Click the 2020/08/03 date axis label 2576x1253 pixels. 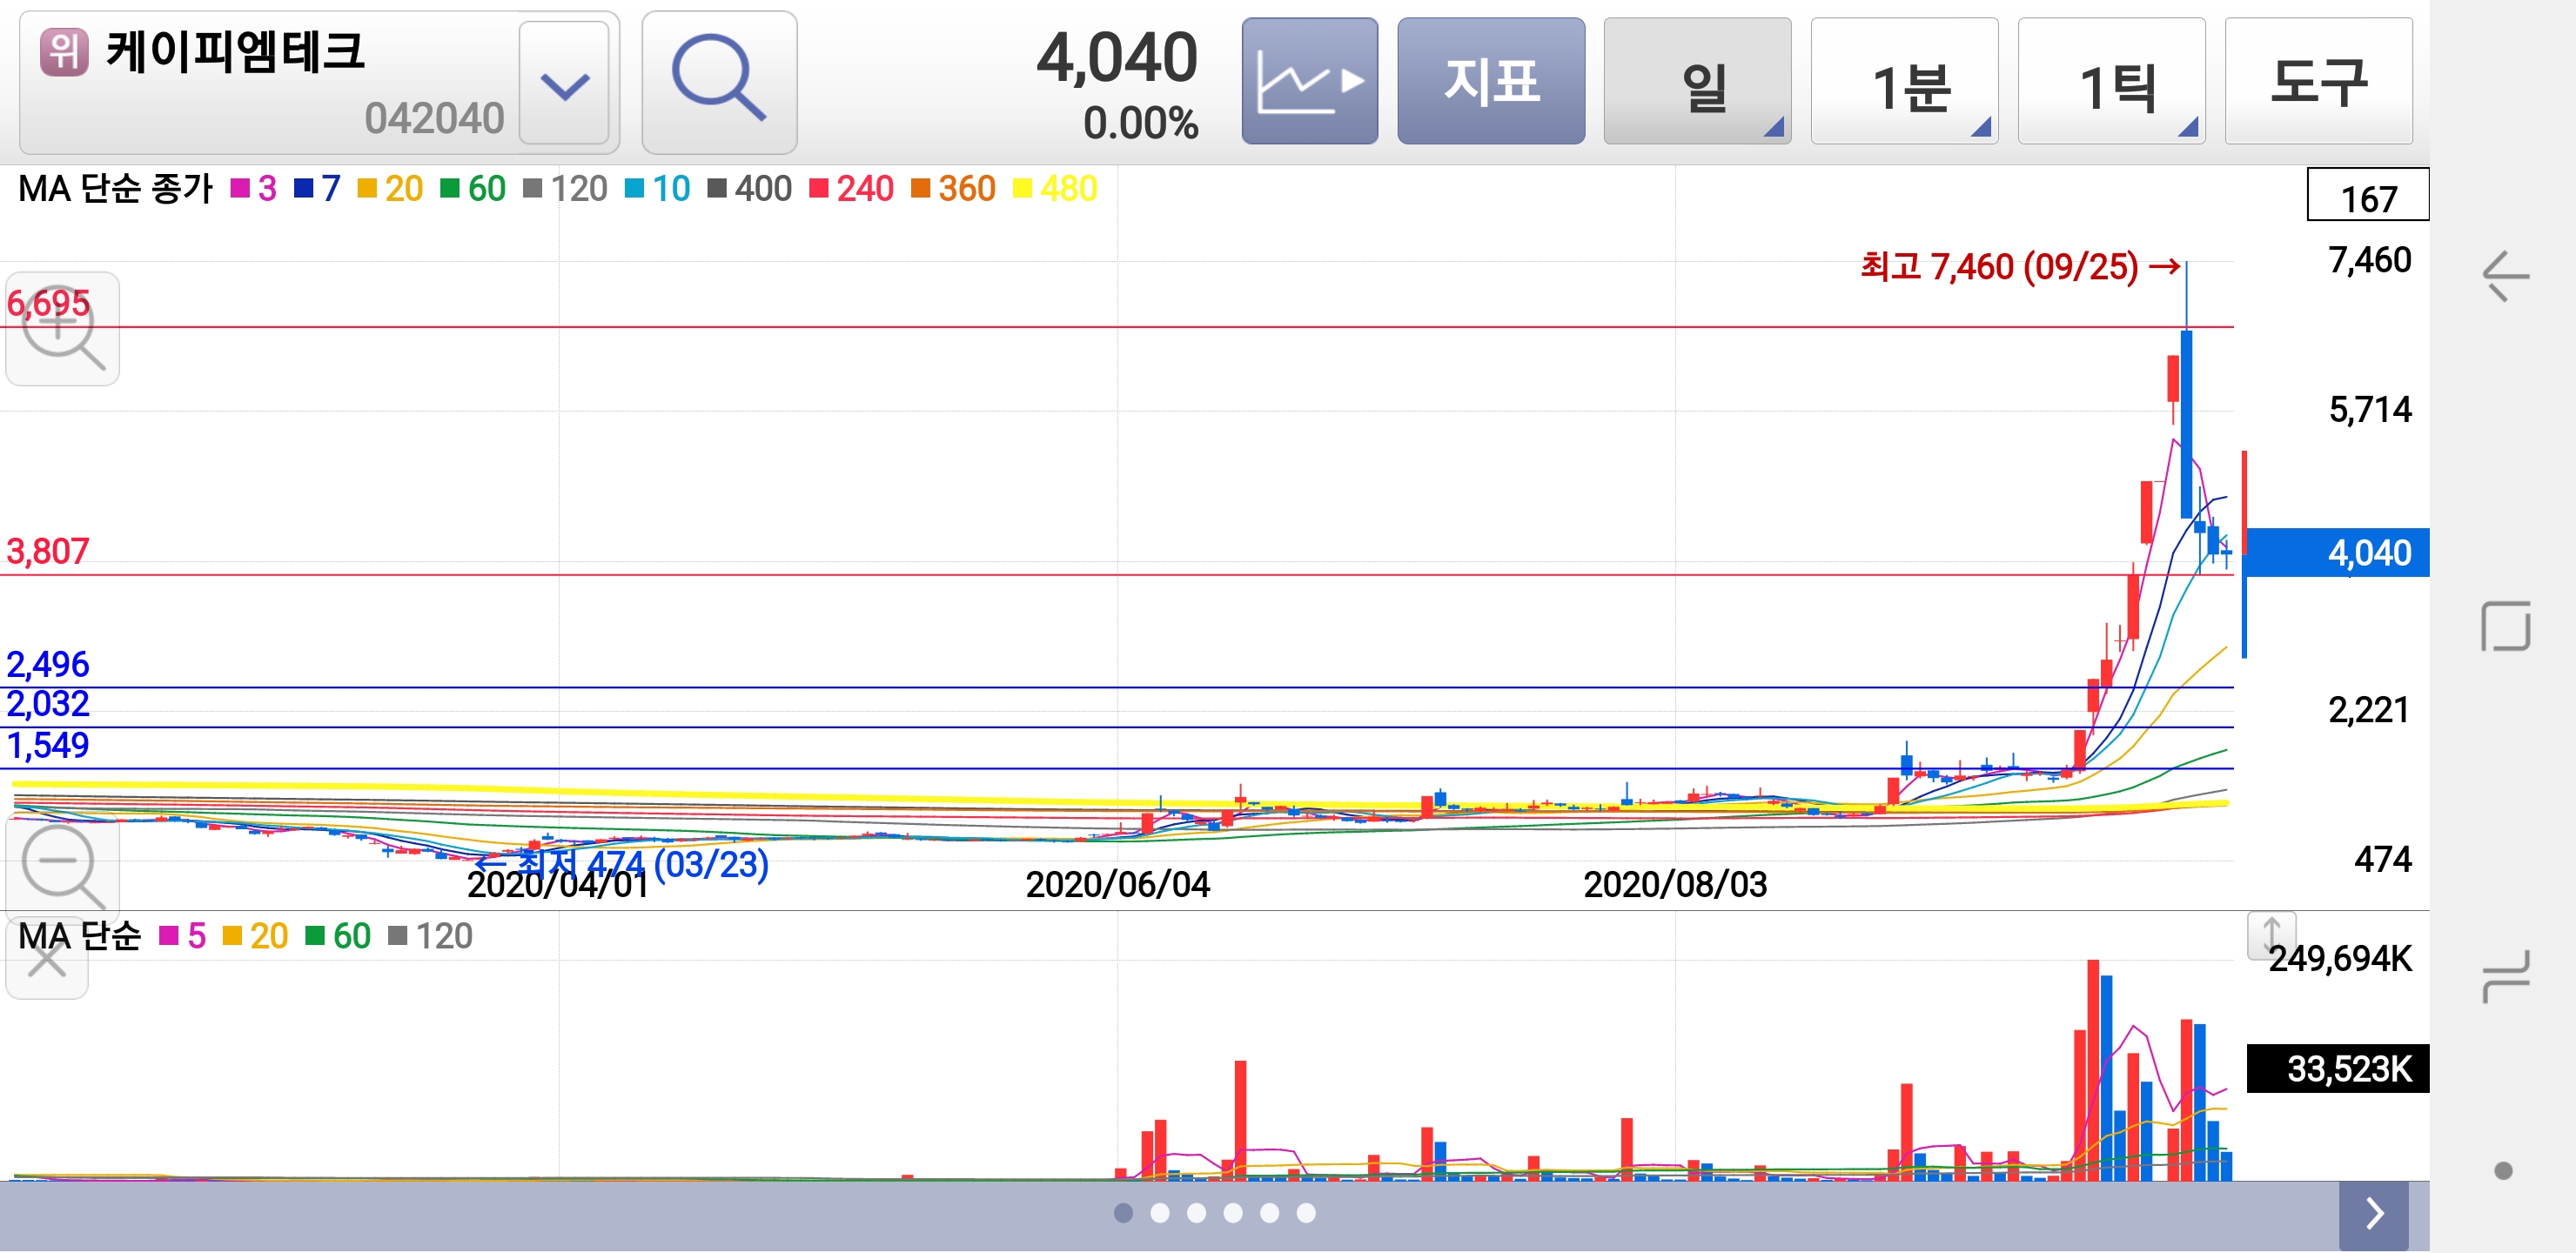tap(1675, 884)
